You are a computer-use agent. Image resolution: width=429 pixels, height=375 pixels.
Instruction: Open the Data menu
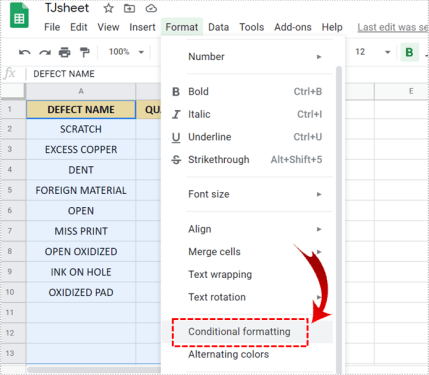(218, 27)
